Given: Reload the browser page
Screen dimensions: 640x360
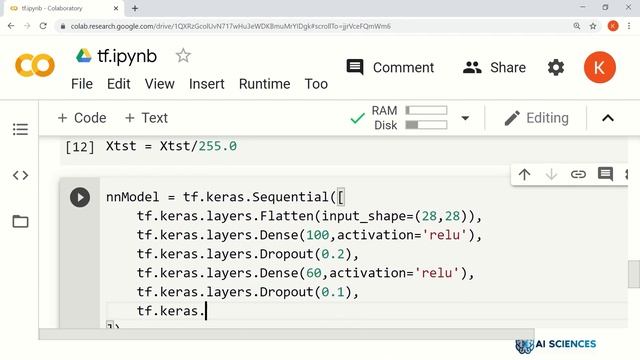Looking at the screenshot, I should pos(43,26).
